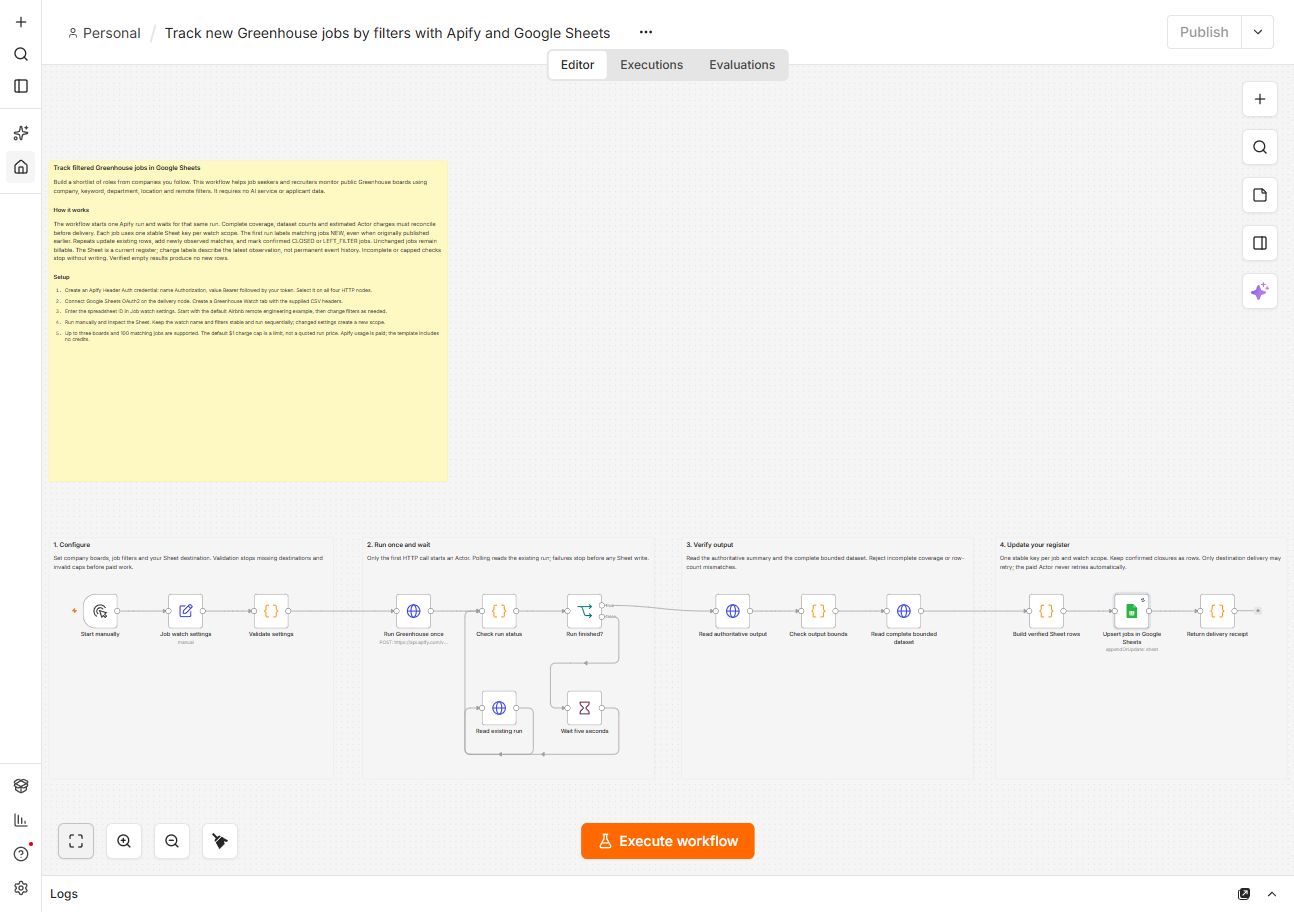The height and width of the screenshot is (912, 1294).
Task: Click the Logs label
Action: click(x=64, y=894)
